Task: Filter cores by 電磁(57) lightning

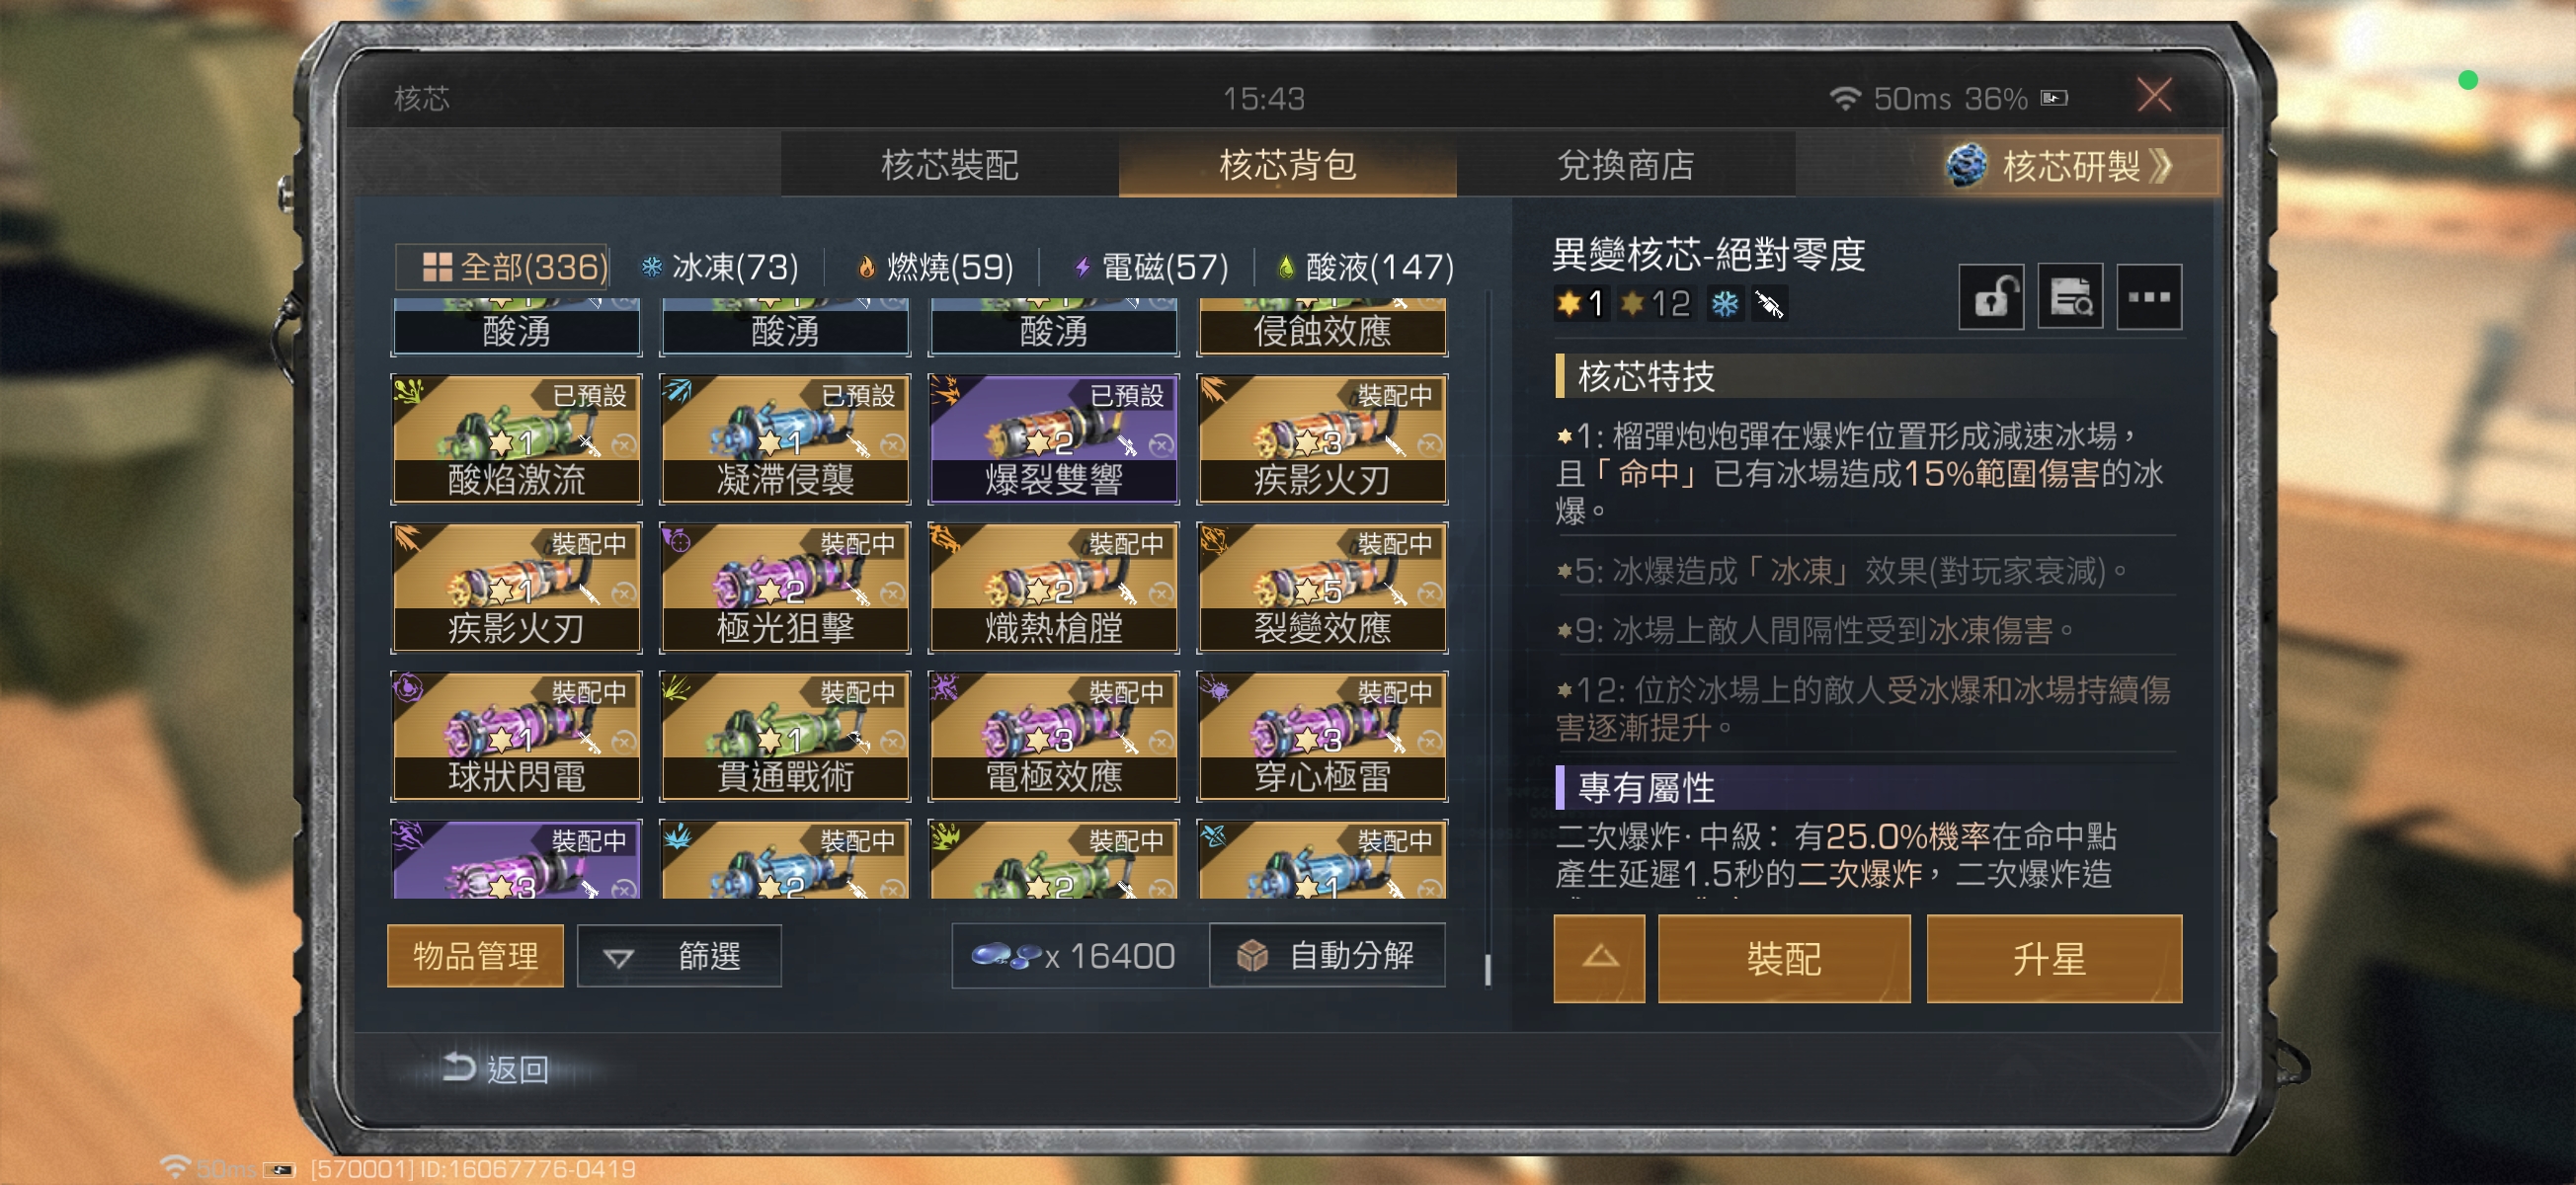Action: [1150, 267]
